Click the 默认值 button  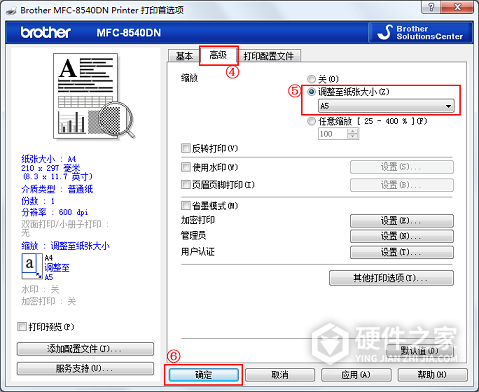click(x=420, y=351)
